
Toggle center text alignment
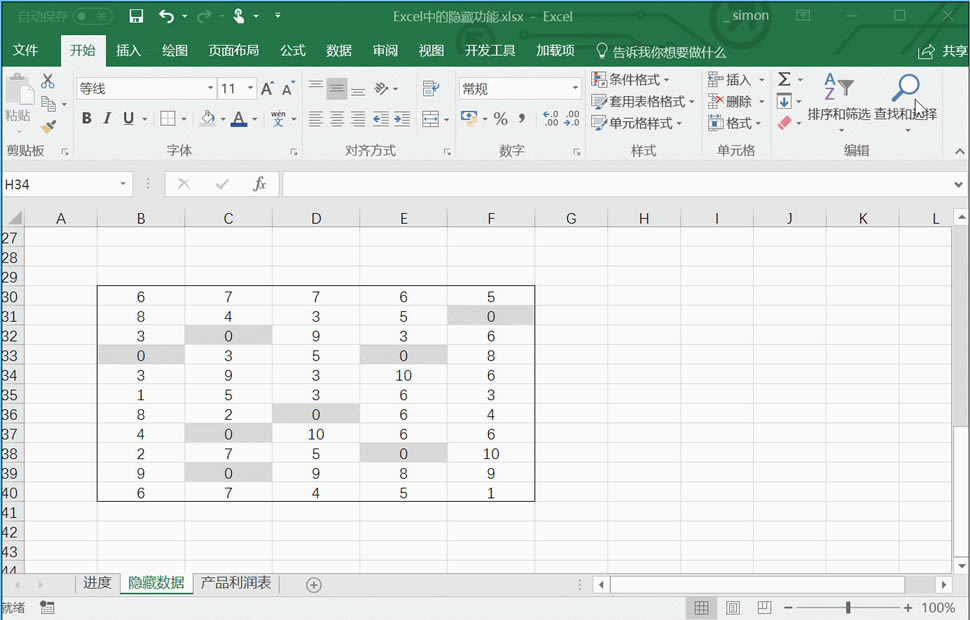(337, 119)
